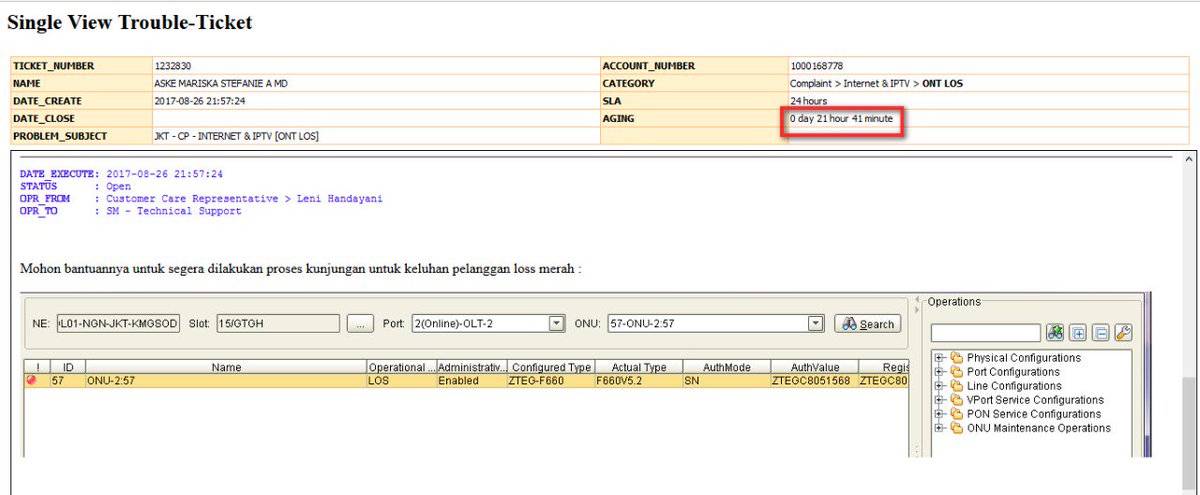Click the collapse-all minus icon in Operations

1100,333
